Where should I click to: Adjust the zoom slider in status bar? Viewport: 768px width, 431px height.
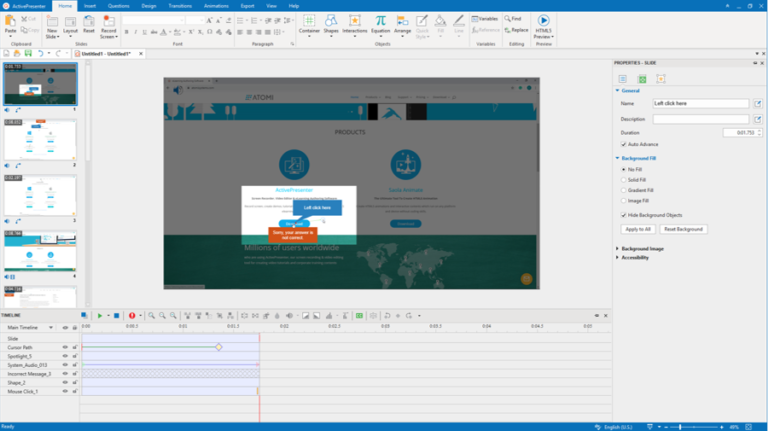680,427
